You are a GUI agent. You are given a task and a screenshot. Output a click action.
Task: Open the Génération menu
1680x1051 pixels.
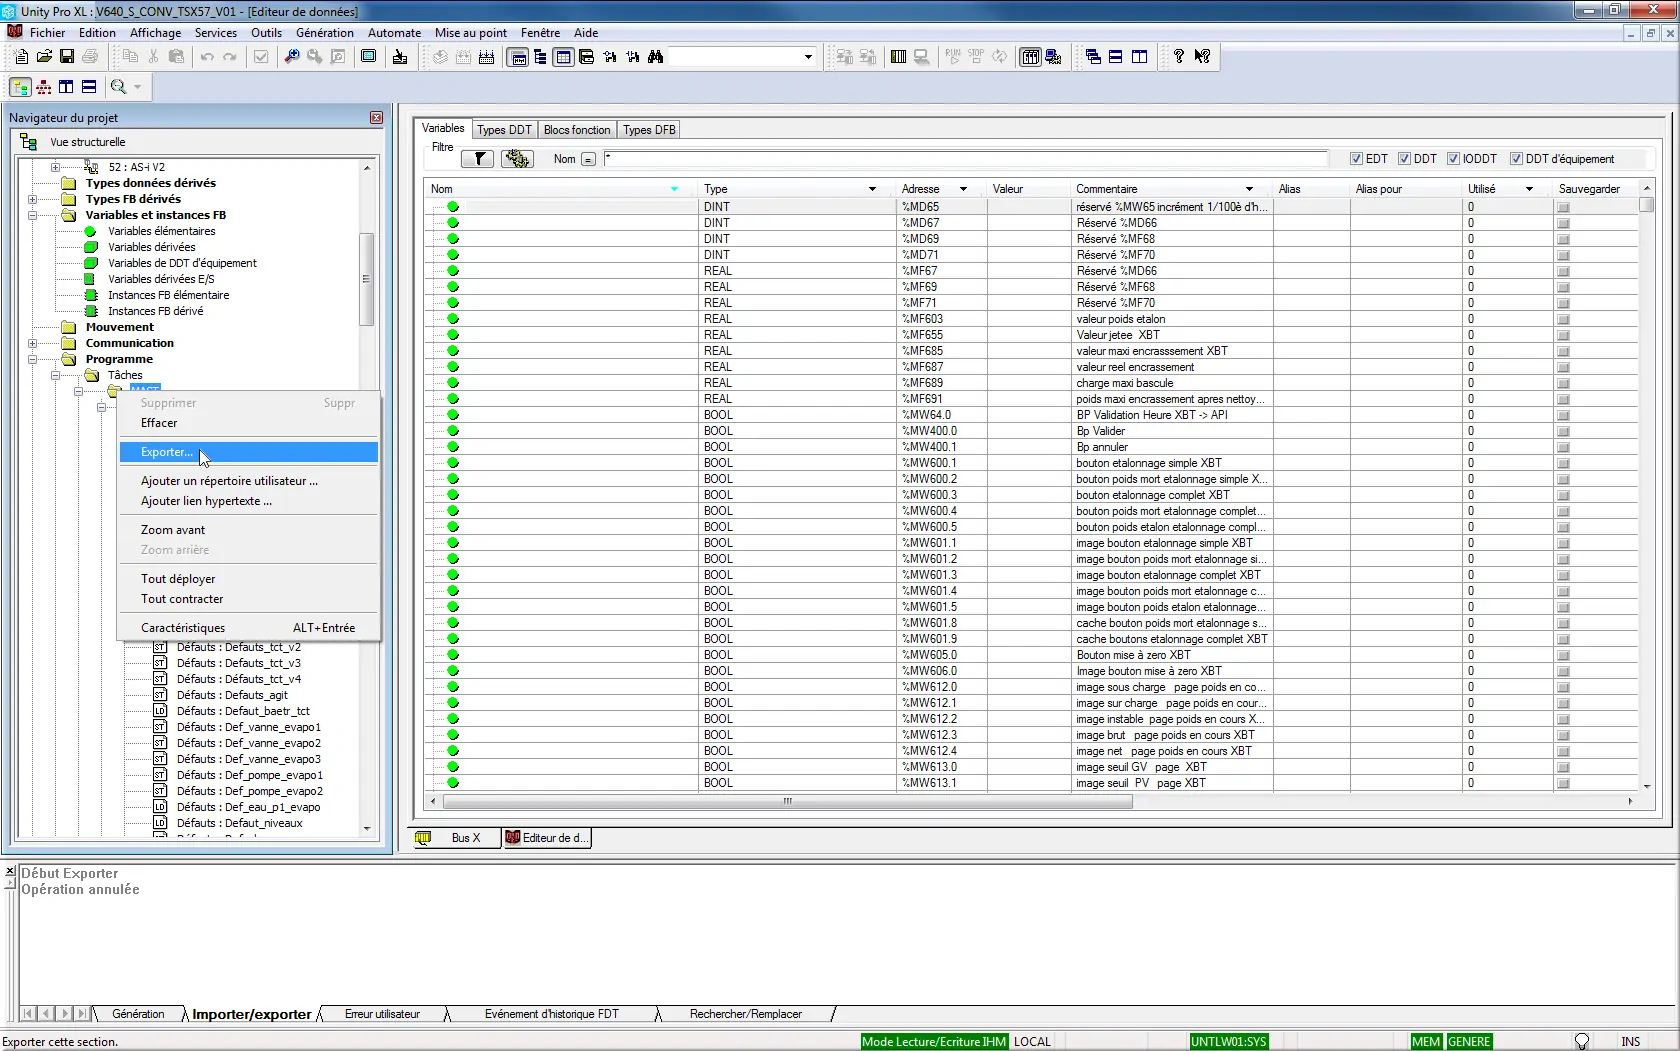pyautogui.click(x=325, y=33)
